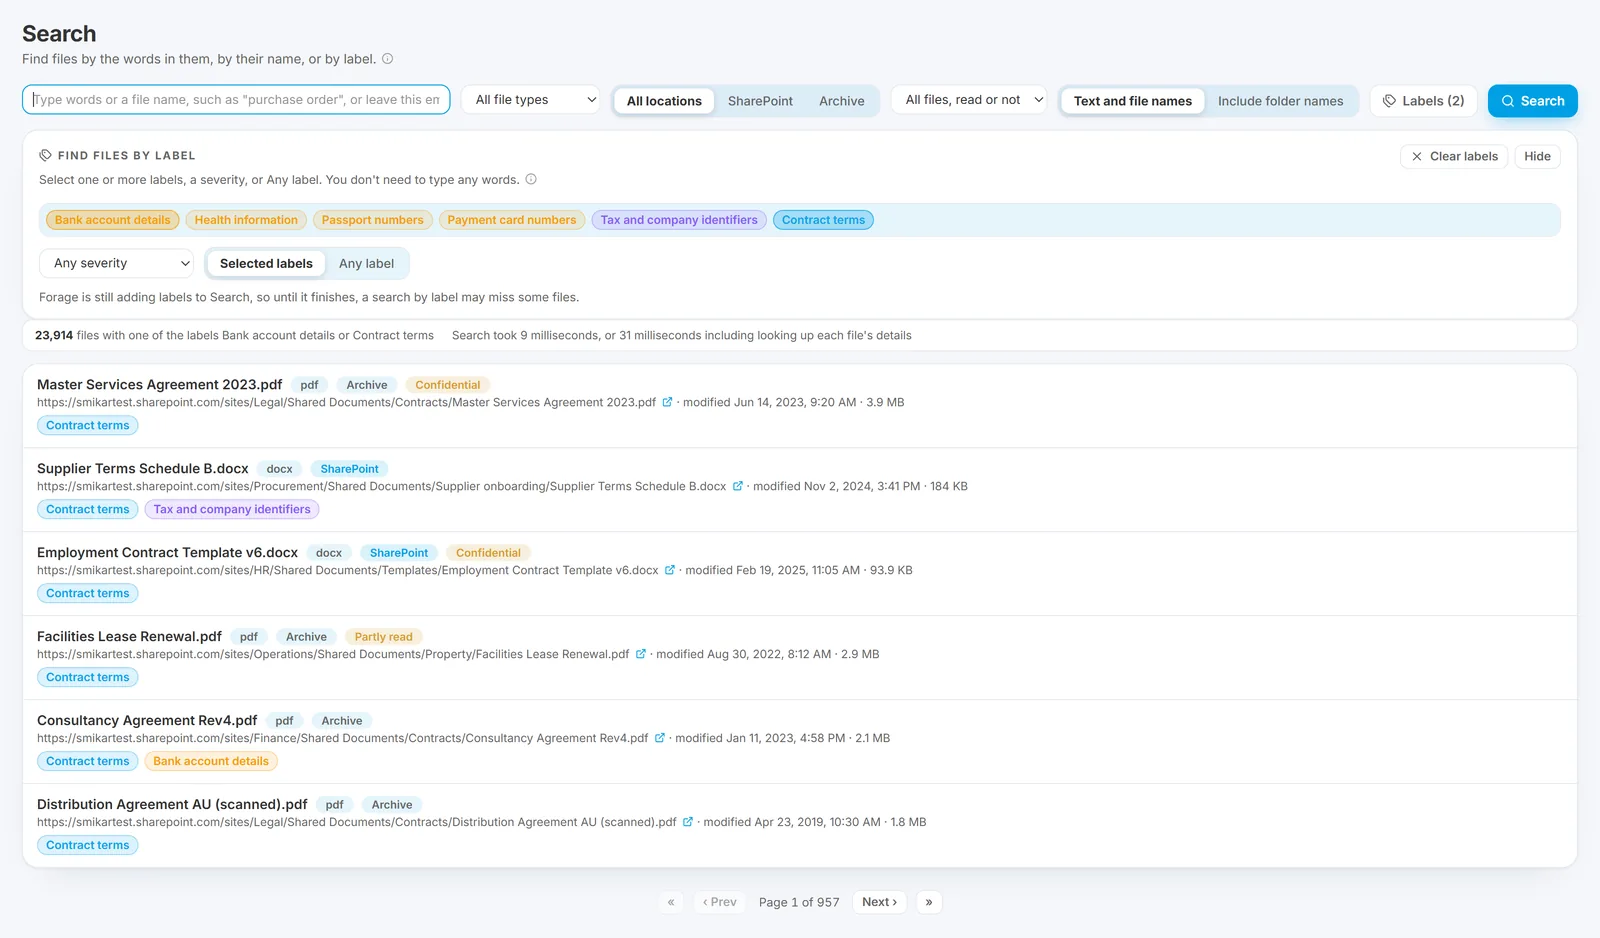Click the Prev page button
This screenshot has width=1600, height=938.
click(x=719, y=902)
